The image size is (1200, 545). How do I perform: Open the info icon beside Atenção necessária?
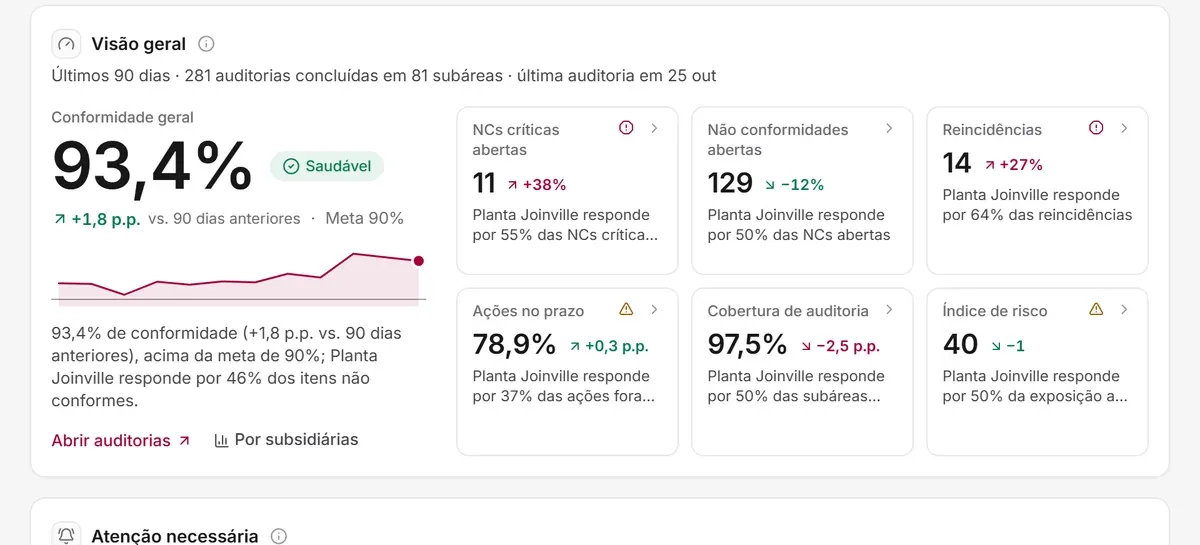279,536
